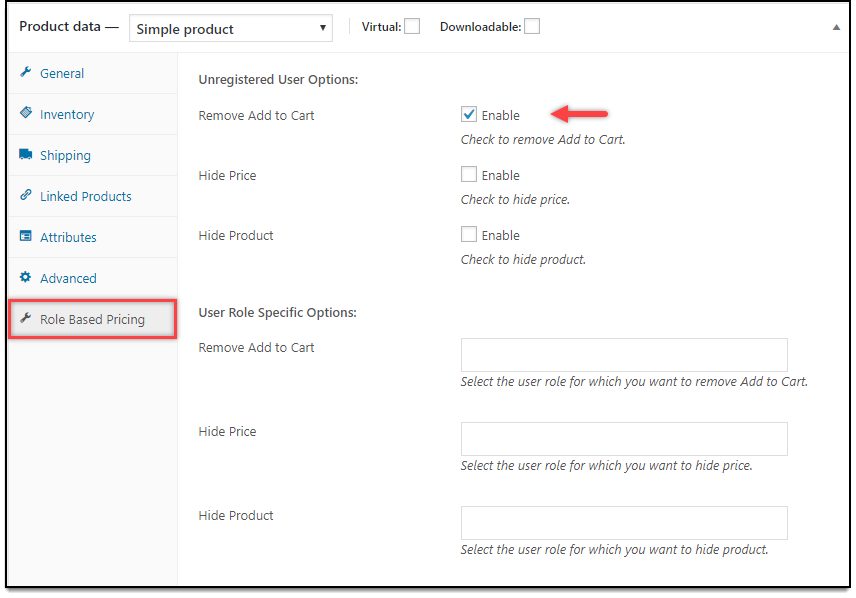The height and width of the screenshot is (598, 856).
Task: Click the Role Based Pricing wrench icon
Action: click(x=26, y=319)
